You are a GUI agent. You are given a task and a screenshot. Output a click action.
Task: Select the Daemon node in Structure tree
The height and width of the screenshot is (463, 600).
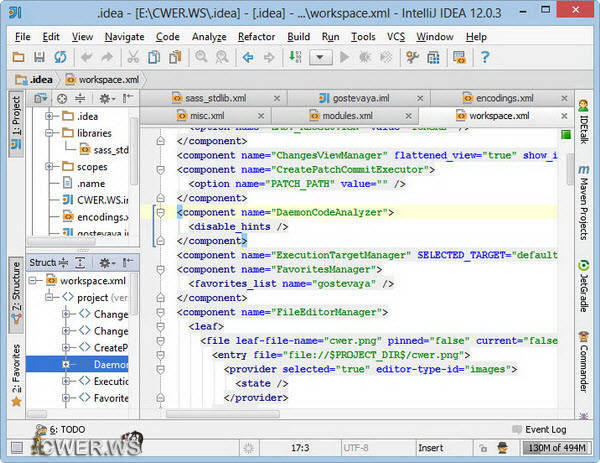[x=110, y=365]
